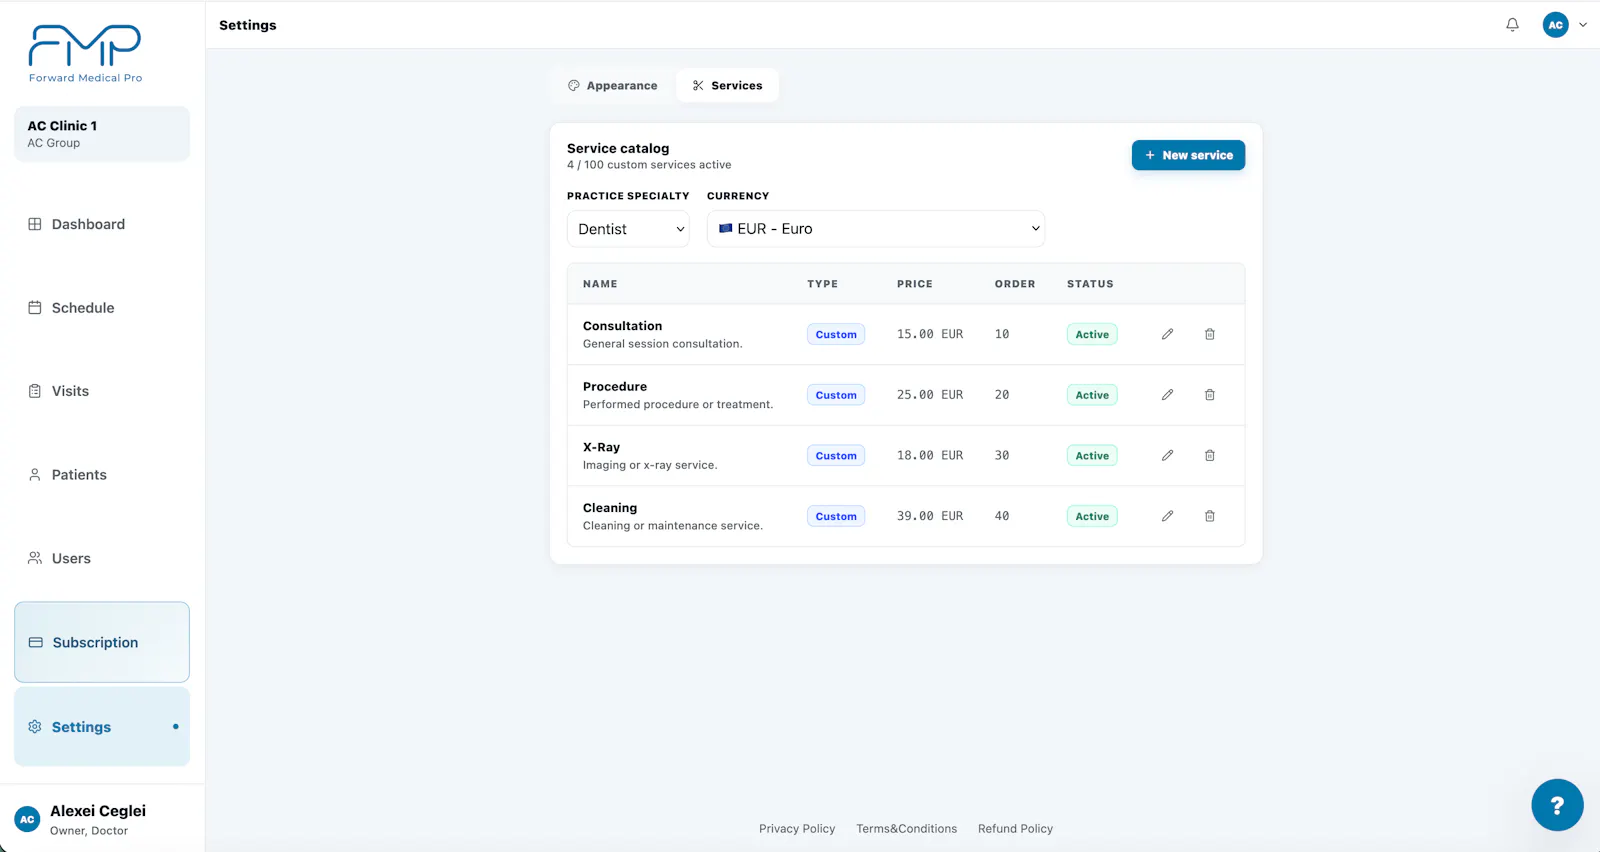Image resolution: width=1600 pixels, height=852 pixels.
Task: Select Settings in the sidebar
Action: click(x=102, y=727)
